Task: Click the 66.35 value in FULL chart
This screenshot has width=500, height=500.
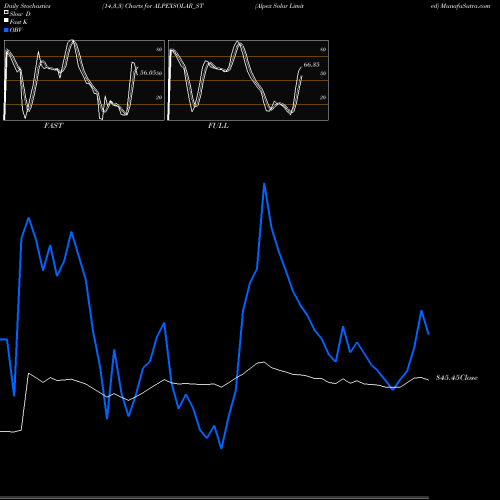Action: pos(311,65)
